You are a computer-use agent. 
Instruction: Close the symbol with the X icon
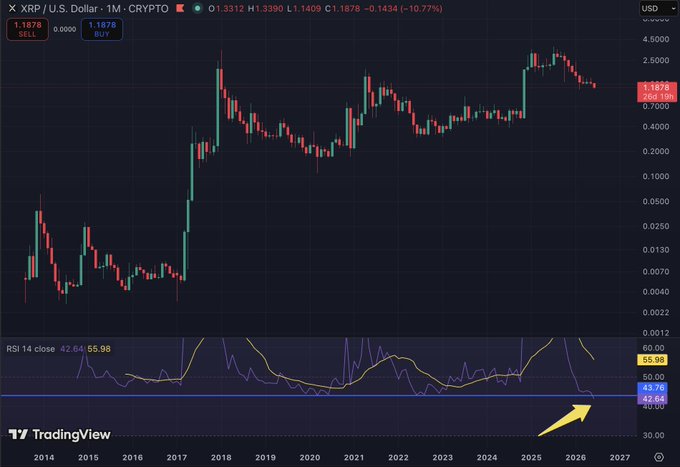pos(12,8)
